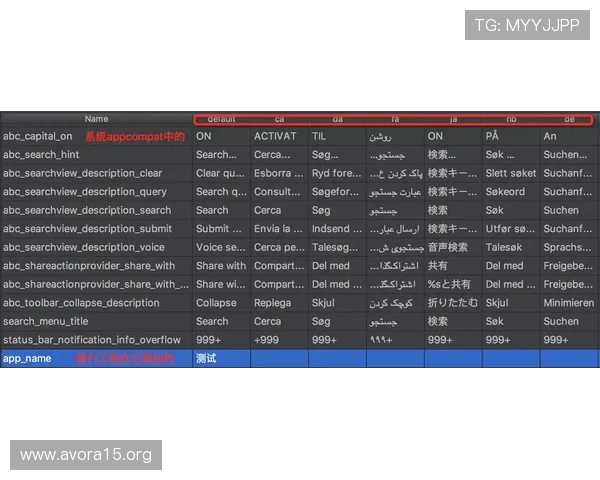
Task: Sort by the default column header
Action: click(221, 119)
